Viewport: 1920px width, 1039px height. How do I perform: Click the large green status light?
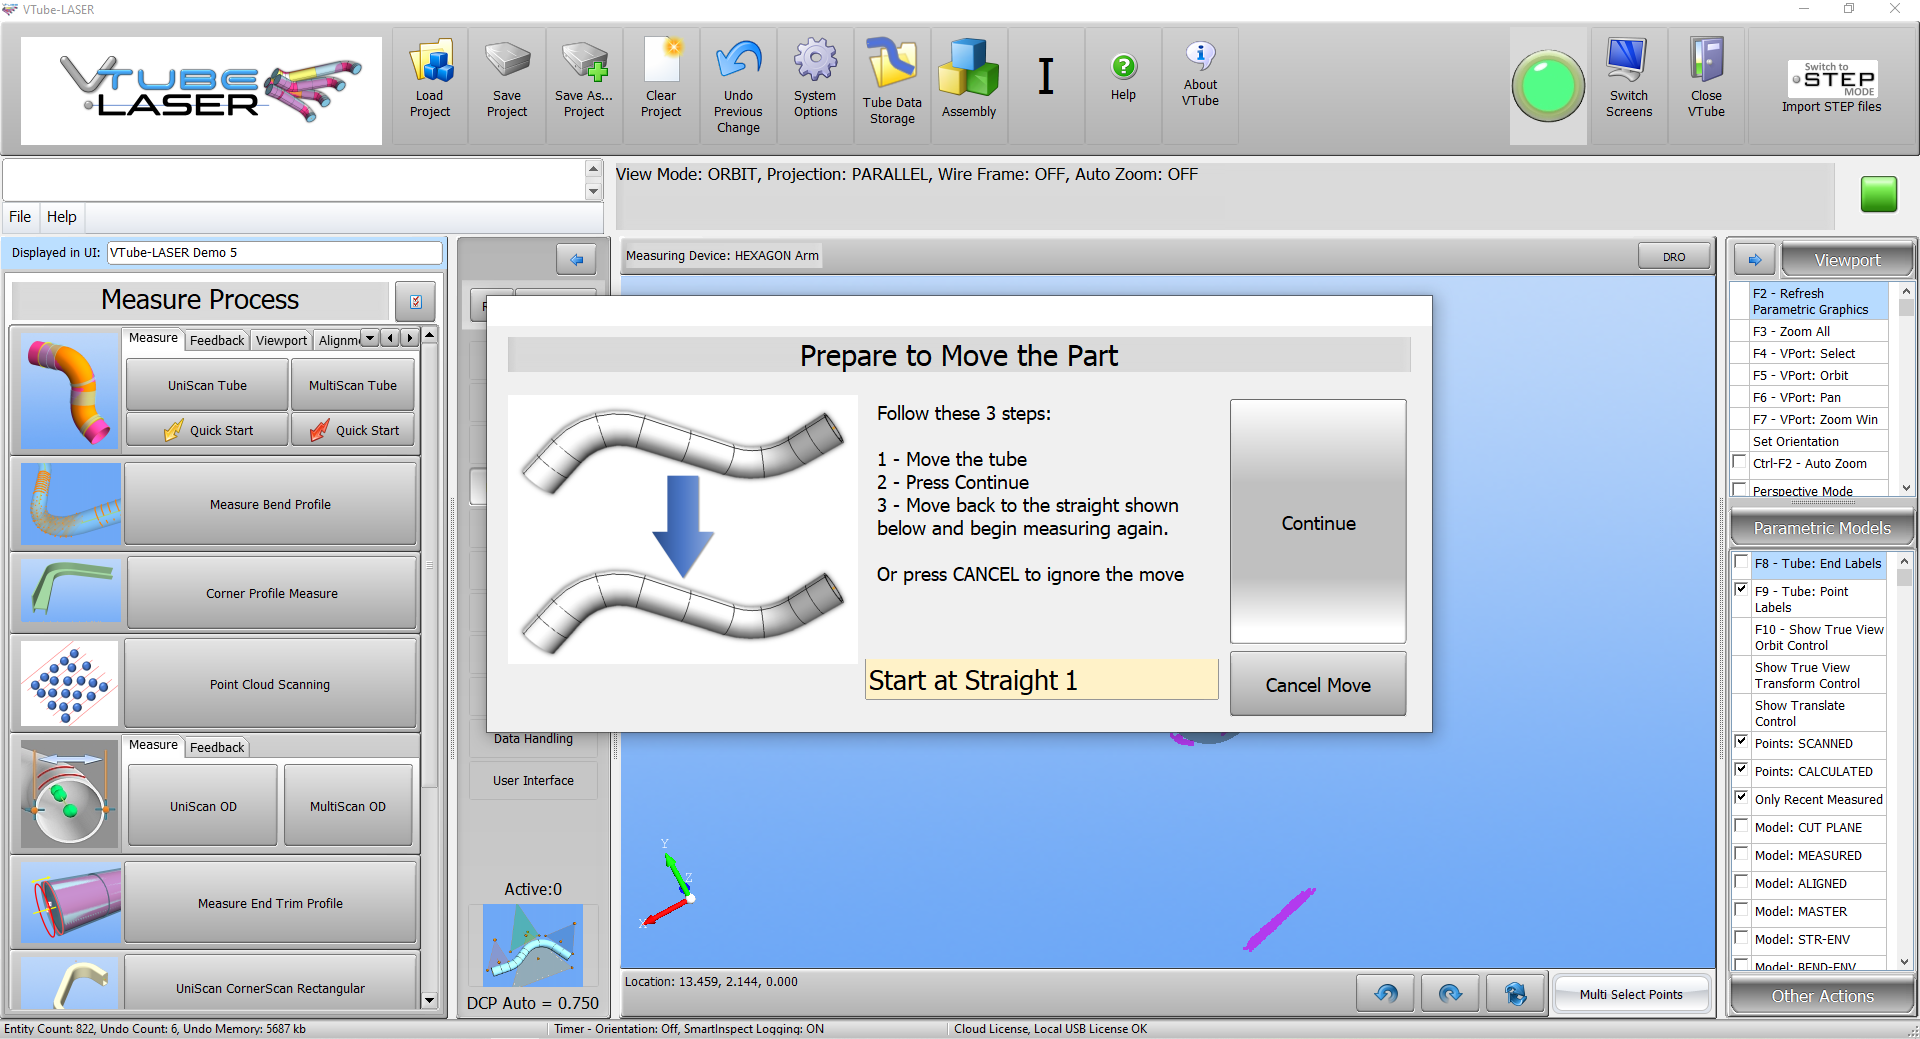[1548, 86]
